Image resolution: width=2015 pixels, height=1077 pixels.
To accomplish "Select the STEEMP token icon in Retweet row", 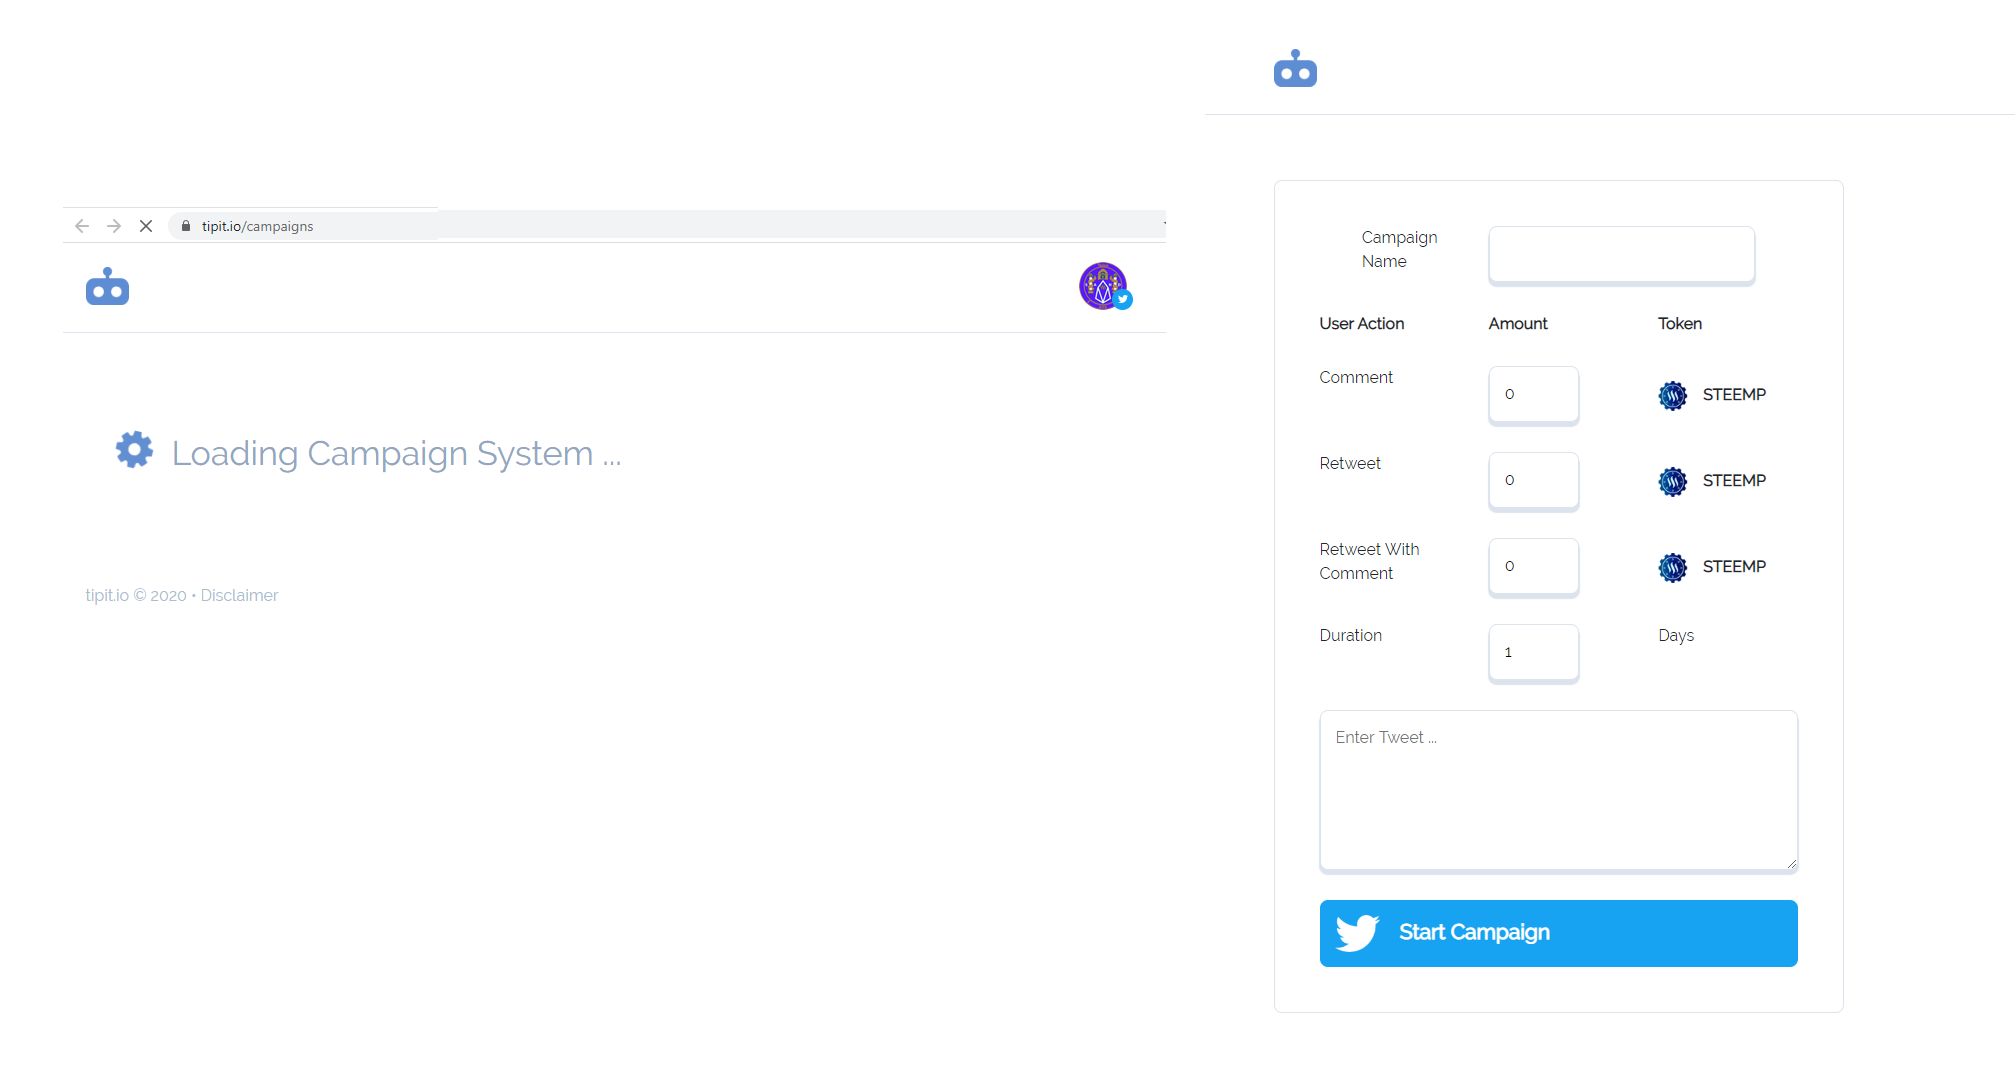I will click(1672, 481).
